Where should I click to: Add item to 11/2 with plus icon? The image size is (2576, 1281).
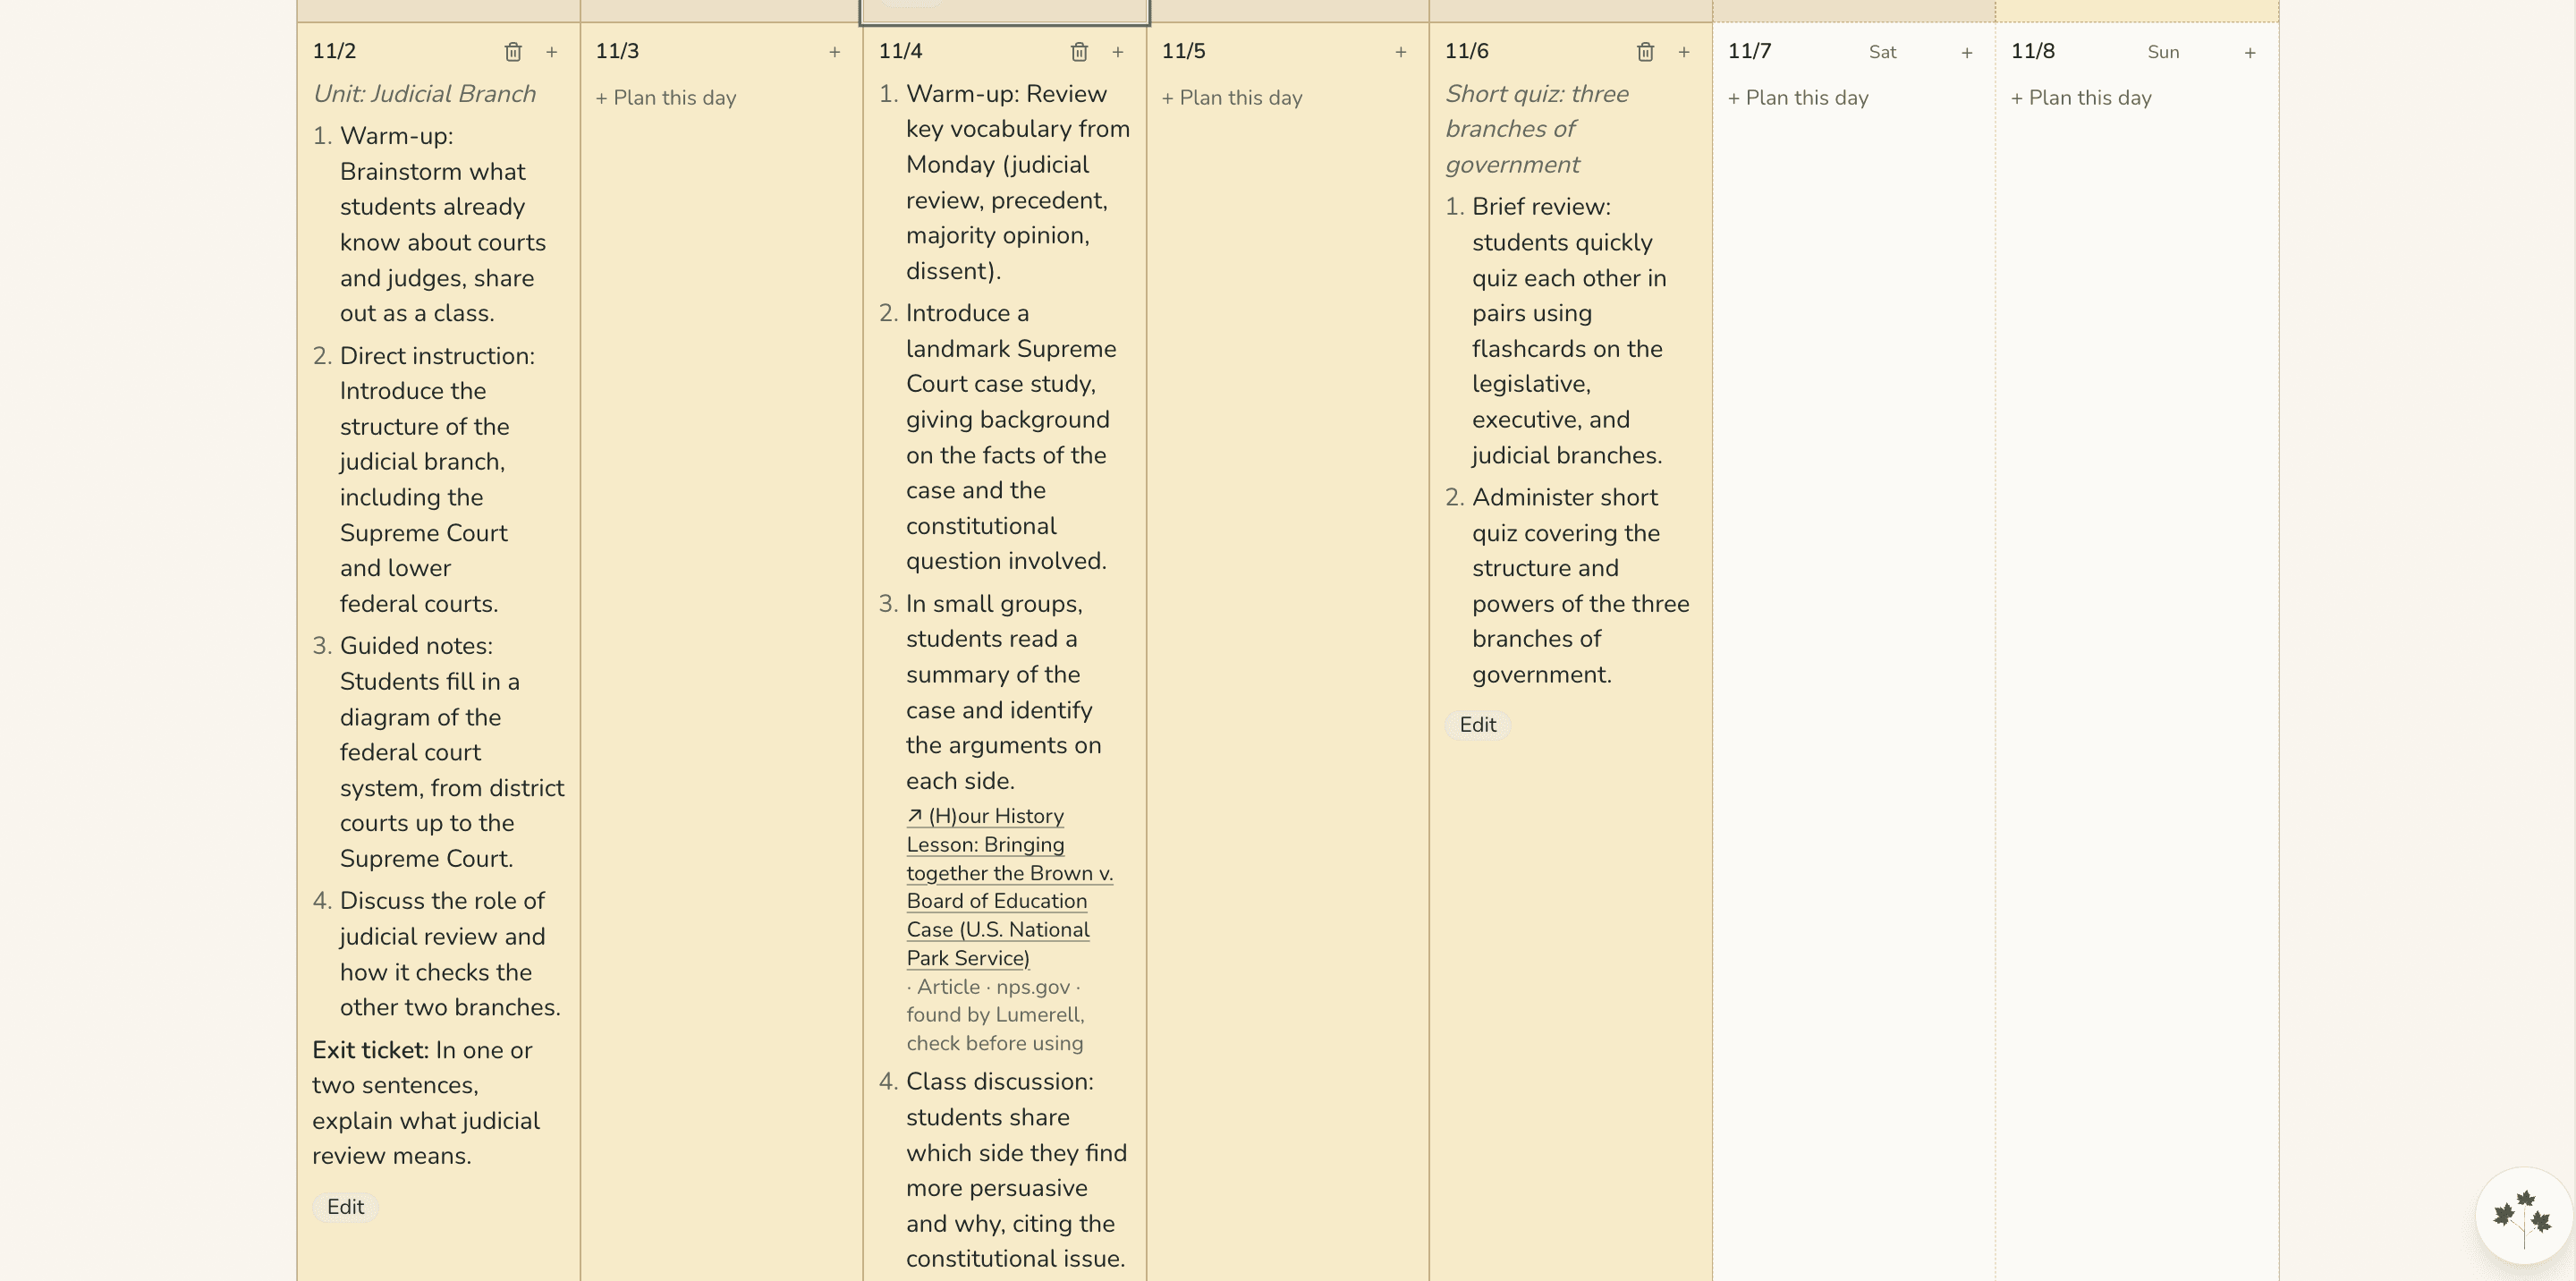click(551, 52)
